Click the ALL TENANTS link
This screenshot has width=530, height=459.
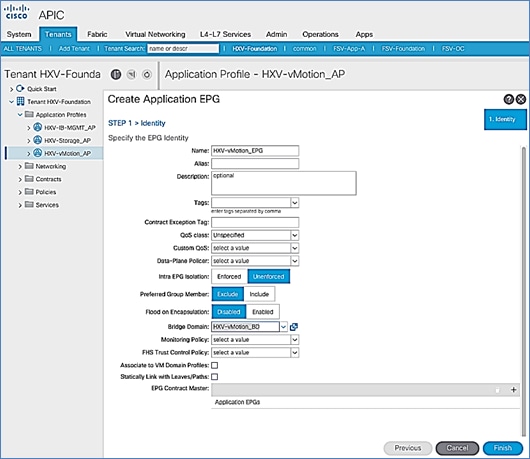point(23,49)
